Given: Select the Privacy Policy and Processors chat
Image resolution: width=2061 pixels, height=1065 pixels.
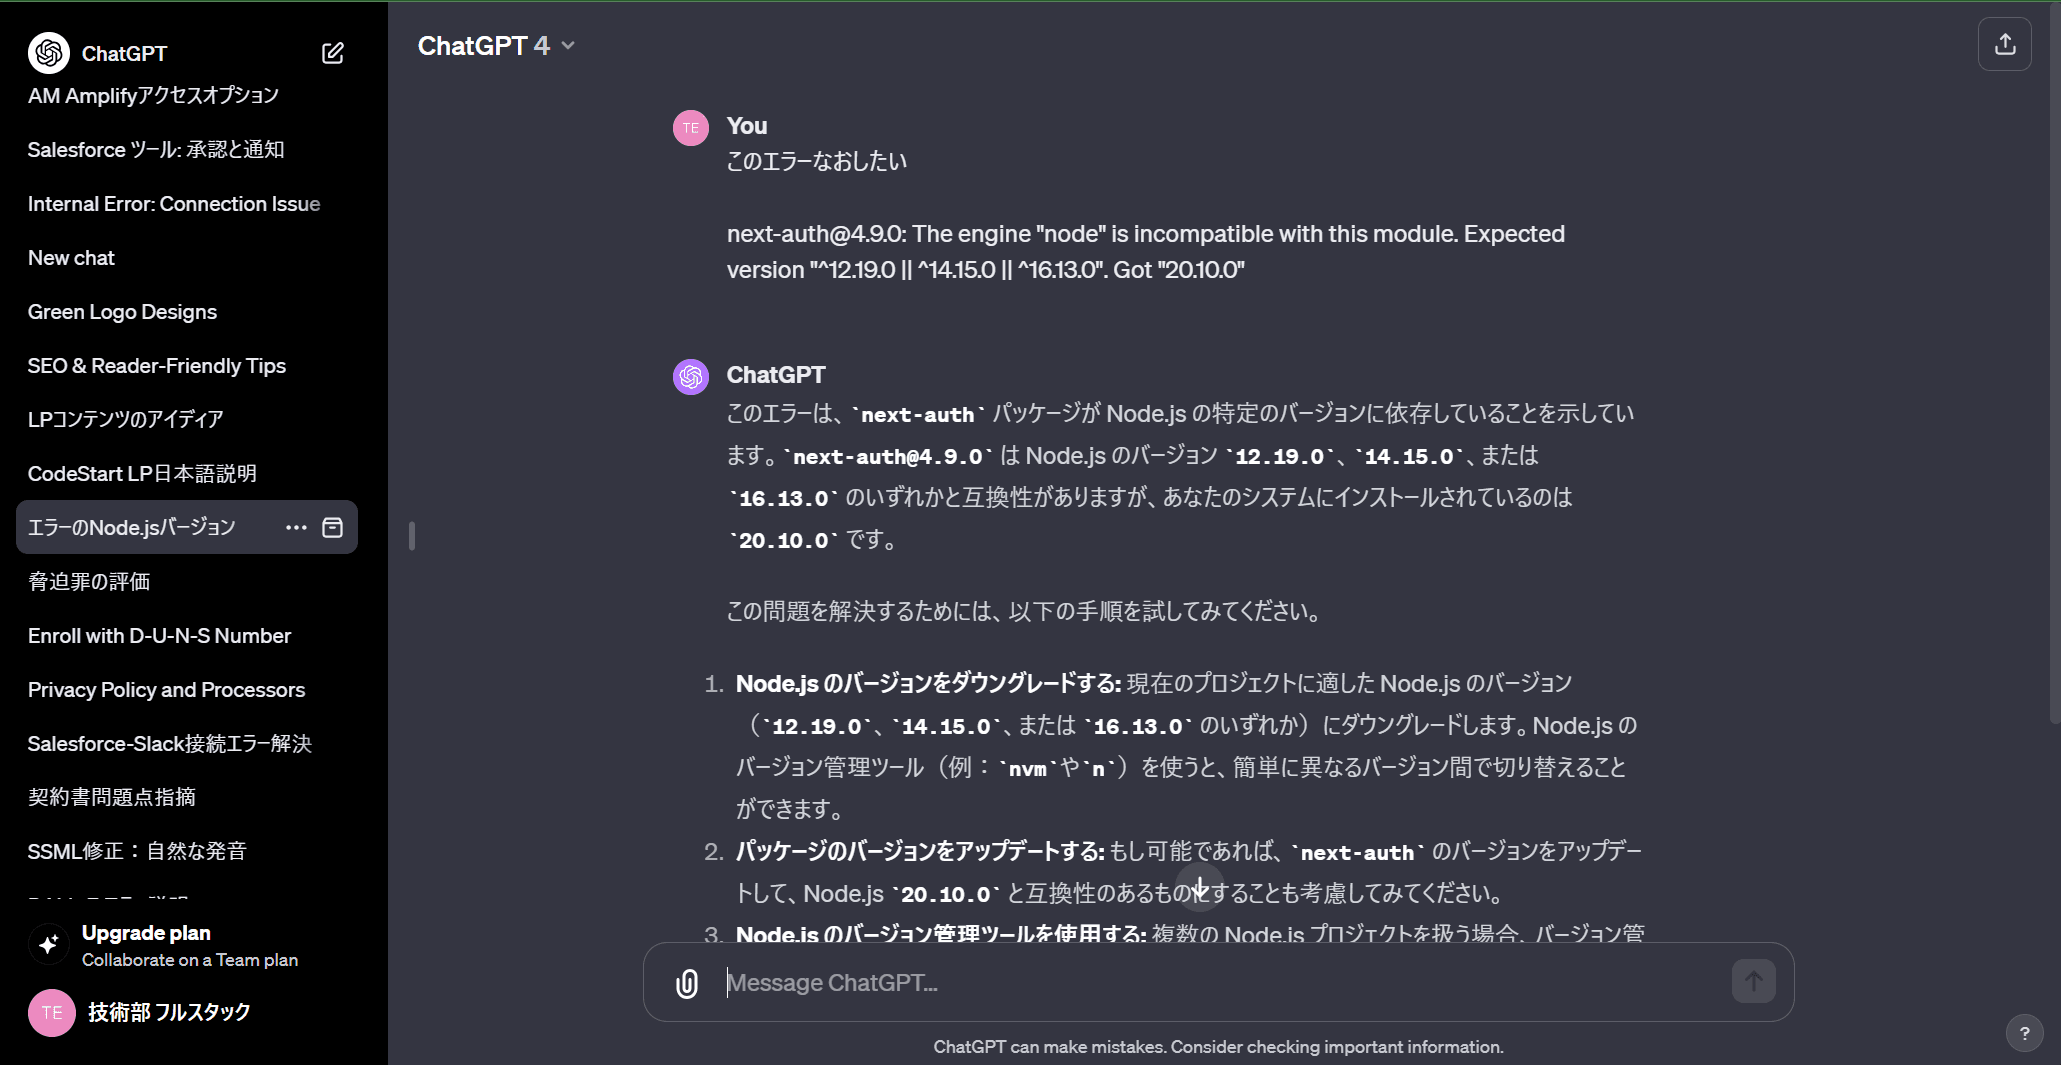Looking at the screenshot, I should point(166,690).
